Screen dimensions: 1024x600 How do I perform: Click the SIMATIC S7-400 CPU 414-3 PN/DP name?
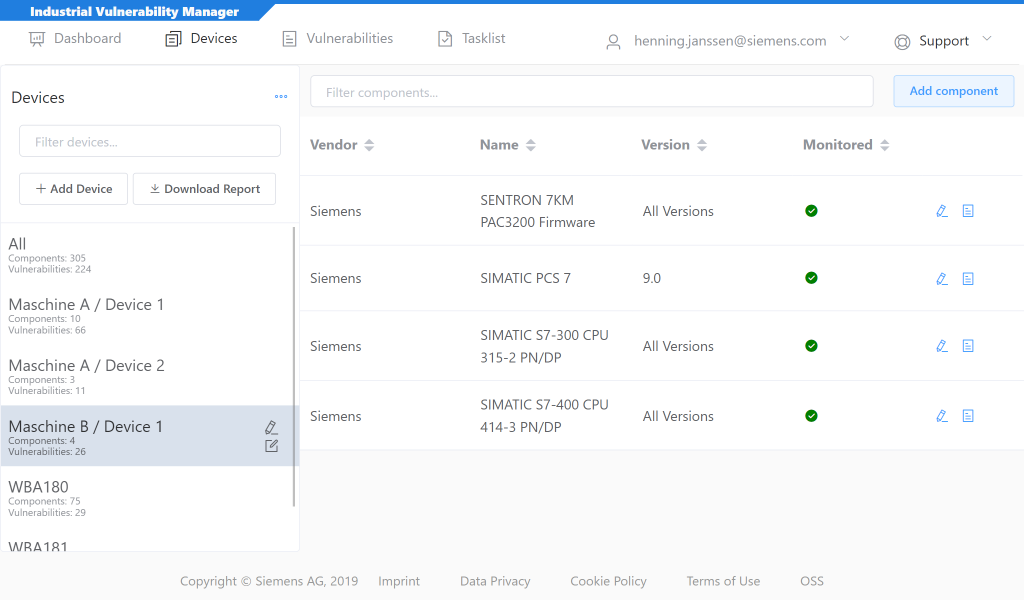[x=544, y=416]
